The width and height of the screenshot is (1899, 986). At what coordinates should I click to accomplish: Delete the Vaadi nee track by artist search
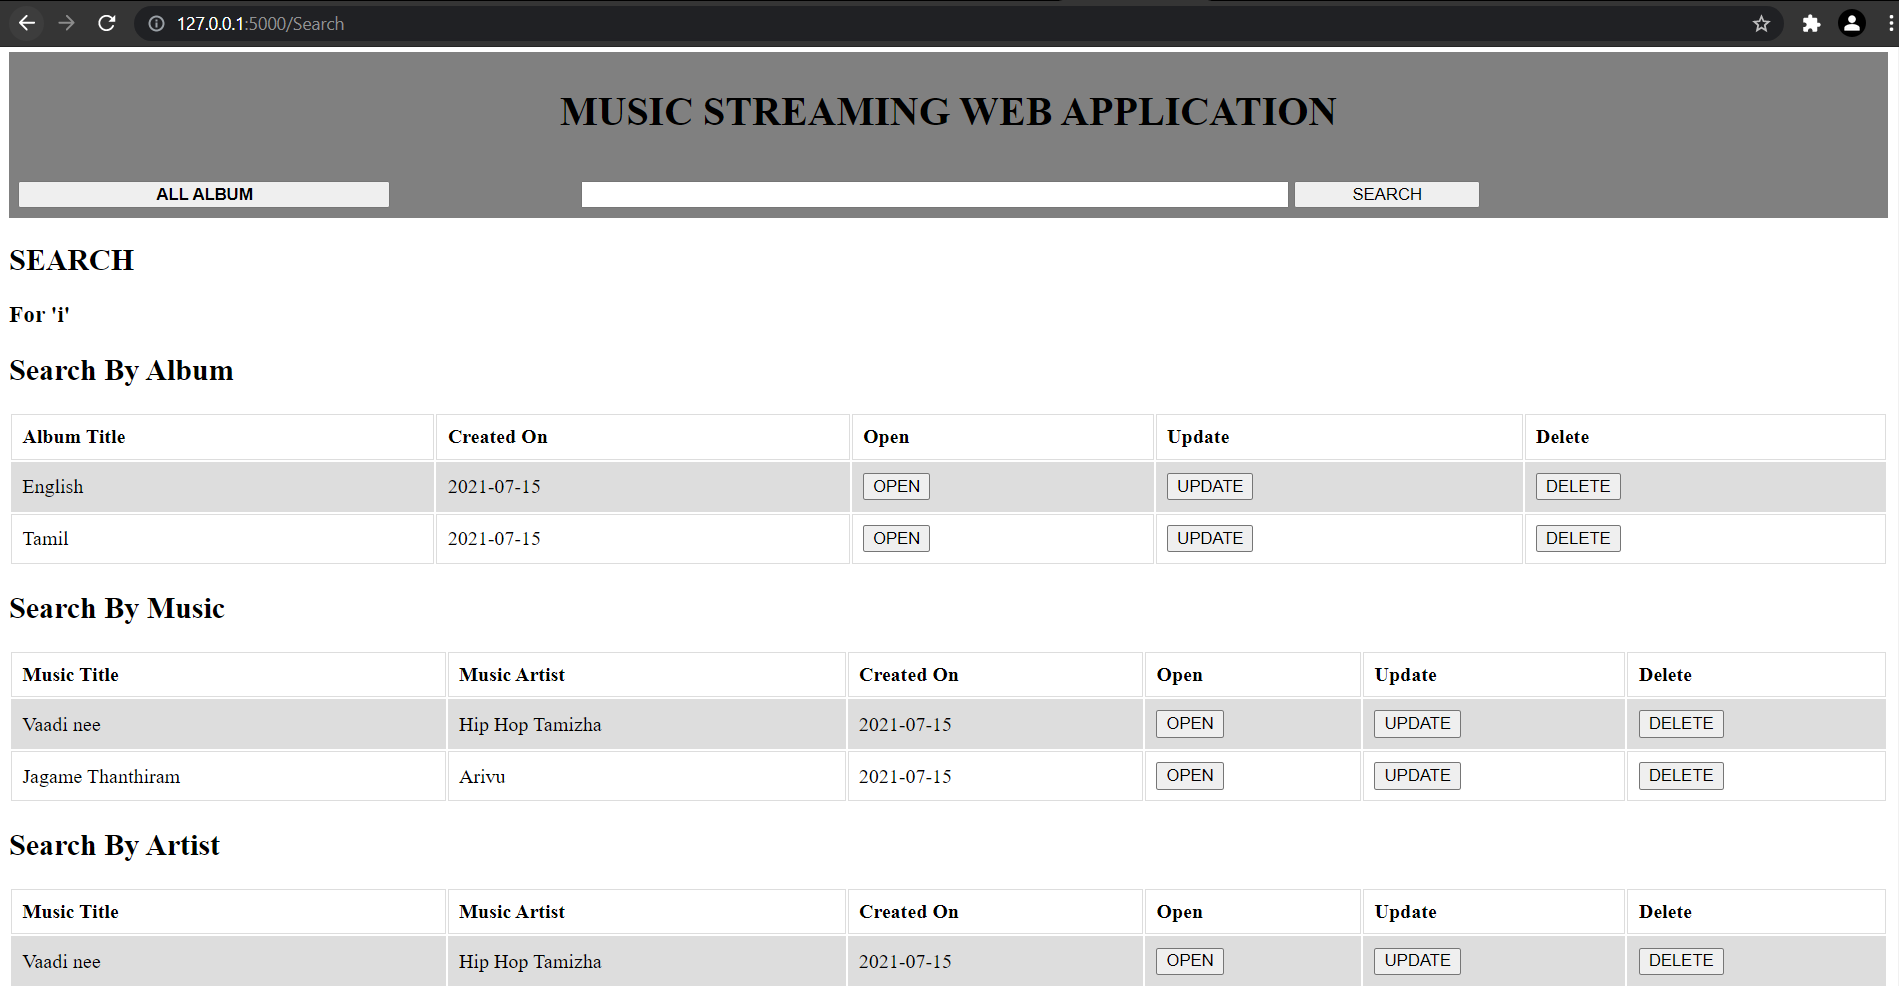[x=1680, y=960]
